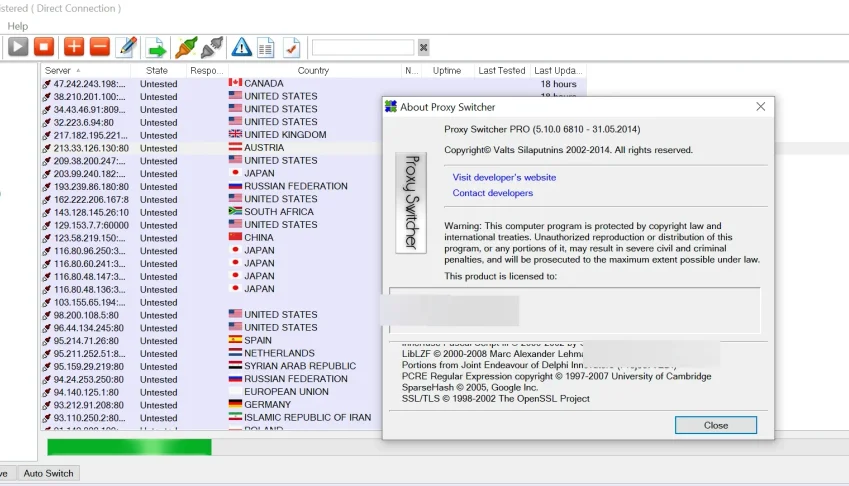Click the 18 hours last updated cell
Viewport: 849px width, 486px height.
[x=558, y=84]
